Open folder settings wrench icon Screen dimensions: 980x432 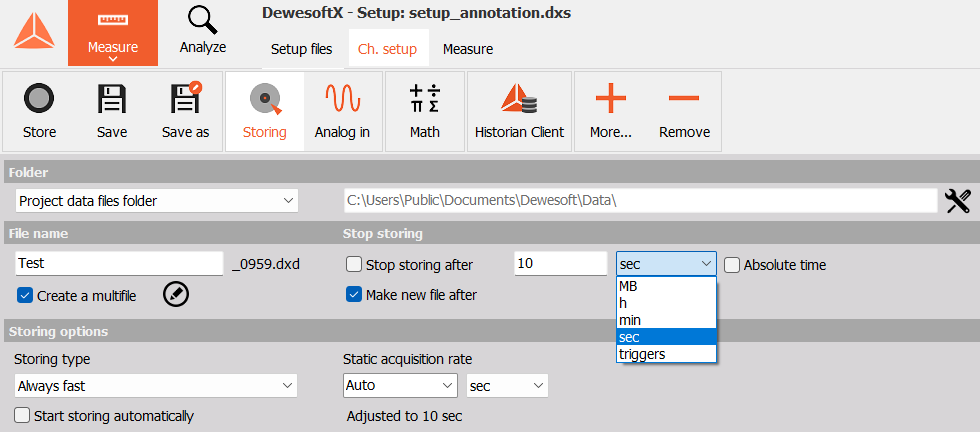coord(958,201)
